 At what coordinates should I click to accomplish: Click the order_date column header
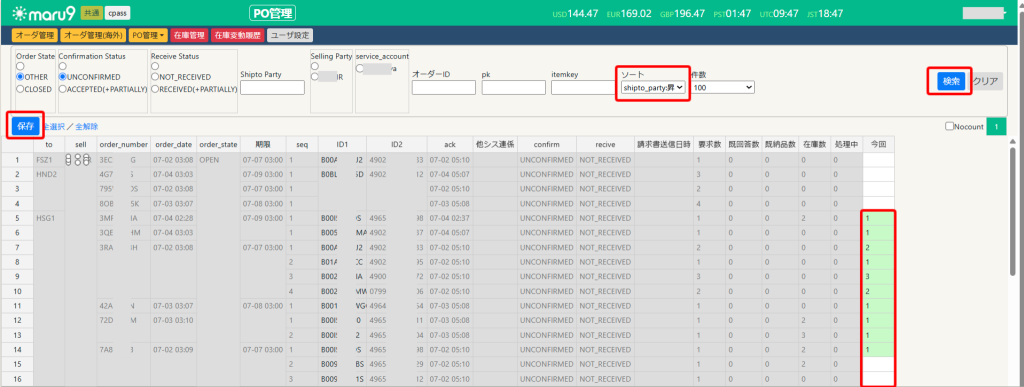click(x=173, y=144)
